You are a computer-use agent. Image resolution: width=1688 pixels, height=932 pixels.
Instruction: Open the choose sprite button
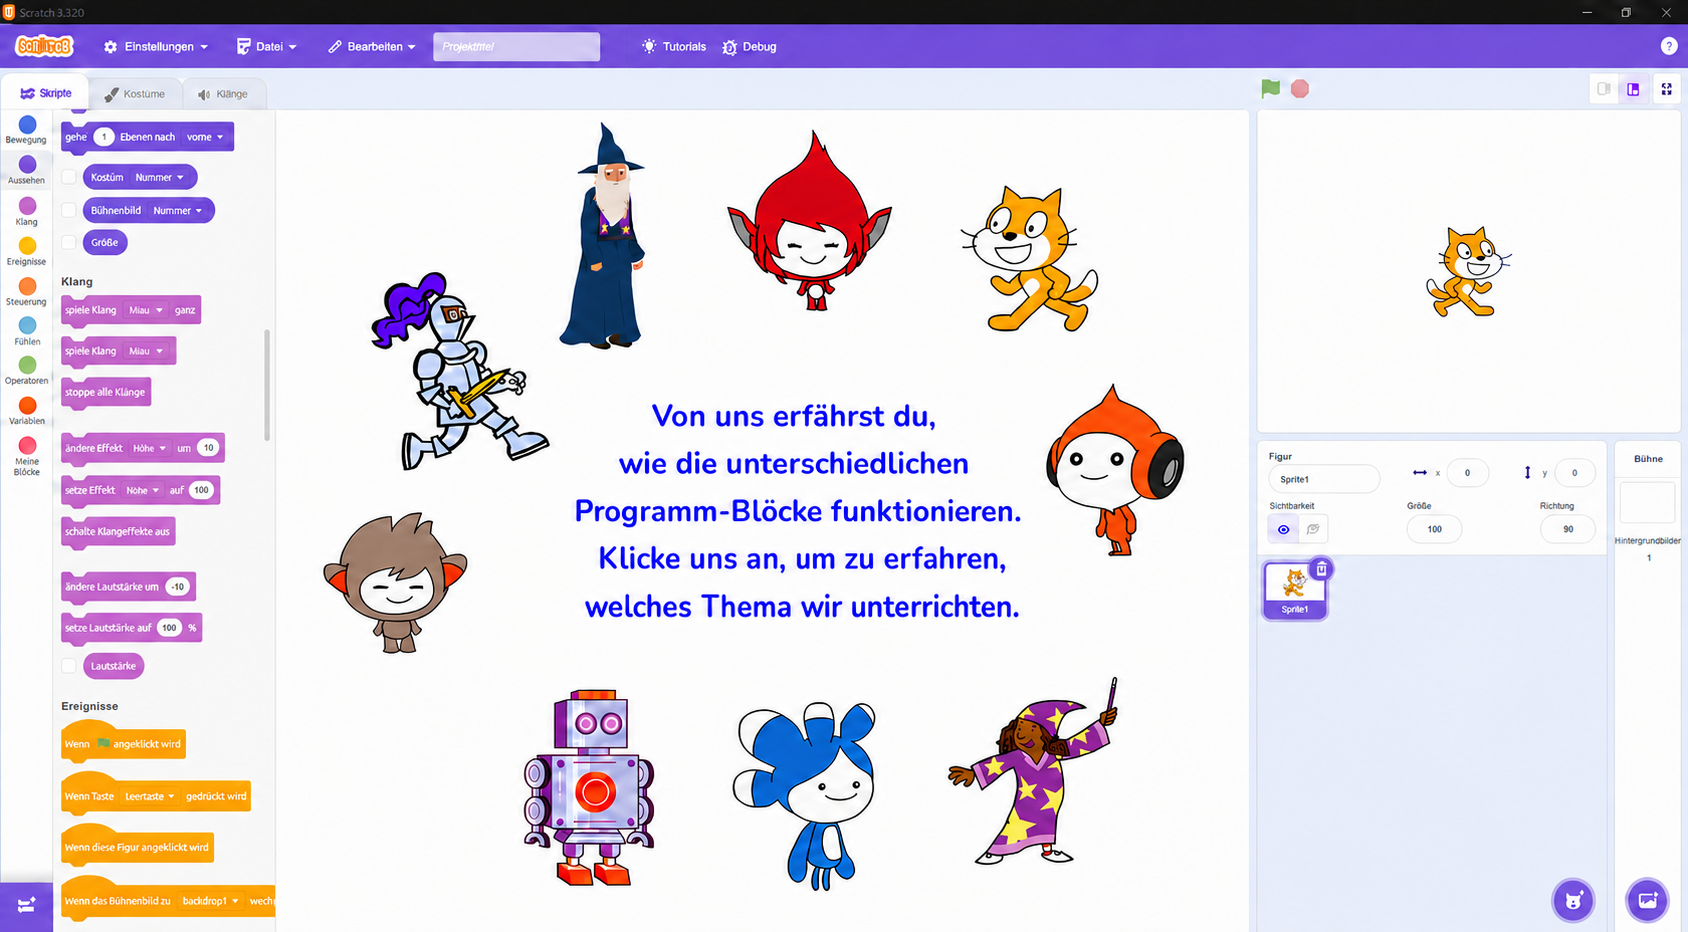pyautogui.click(x=1573, y=900)
